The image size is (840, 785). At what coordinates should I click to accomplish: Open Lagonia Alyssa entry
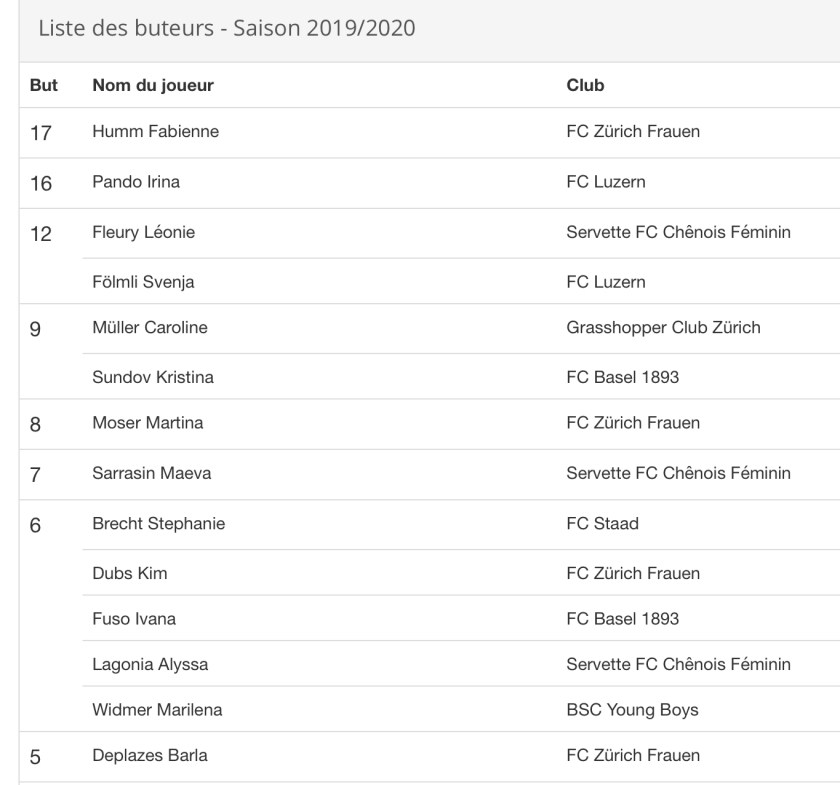click(150, 664)
